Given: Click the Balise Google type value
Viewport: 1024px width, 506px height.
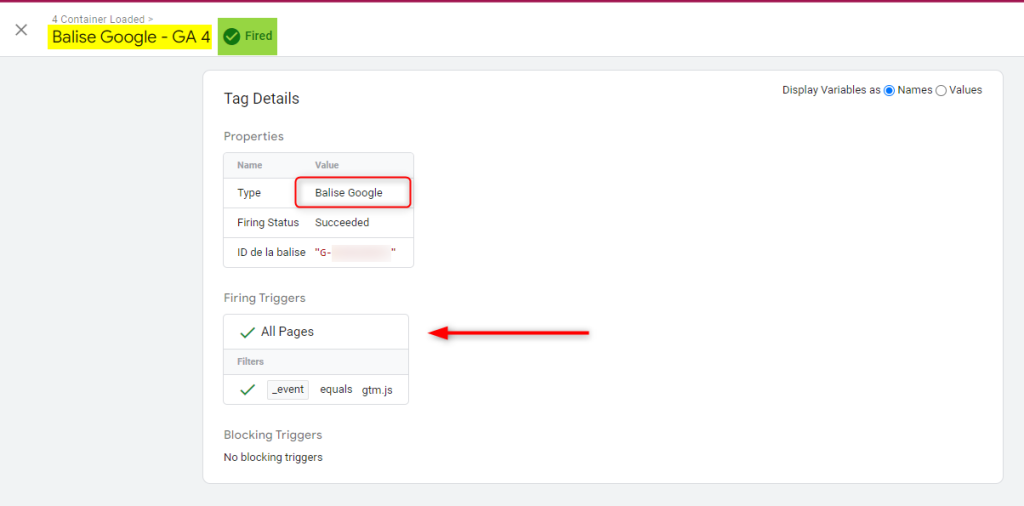Looking at the screenshot, I should pyautogui.click(x=349, y=193).
